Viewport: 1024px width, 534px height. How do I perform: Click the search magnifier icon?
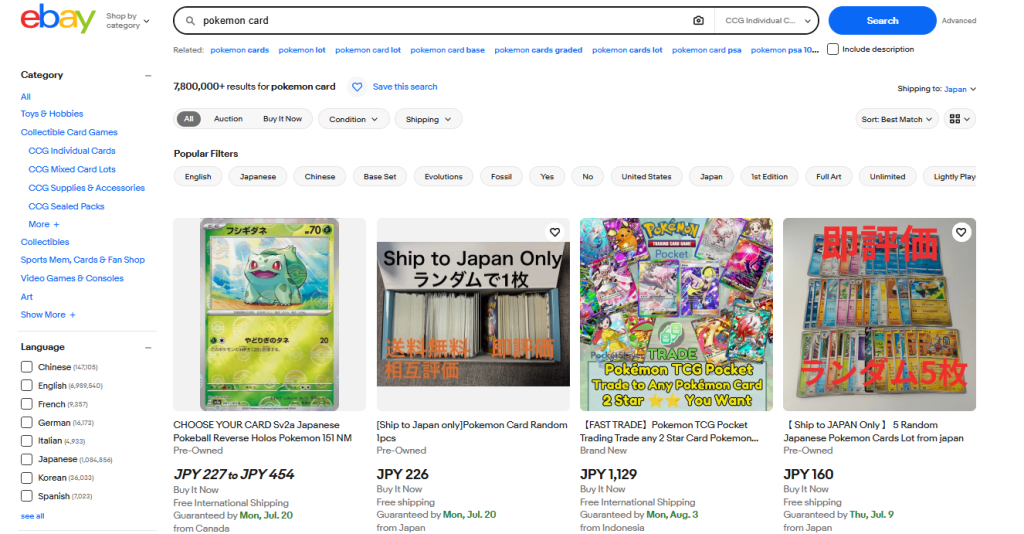point(190,21)
